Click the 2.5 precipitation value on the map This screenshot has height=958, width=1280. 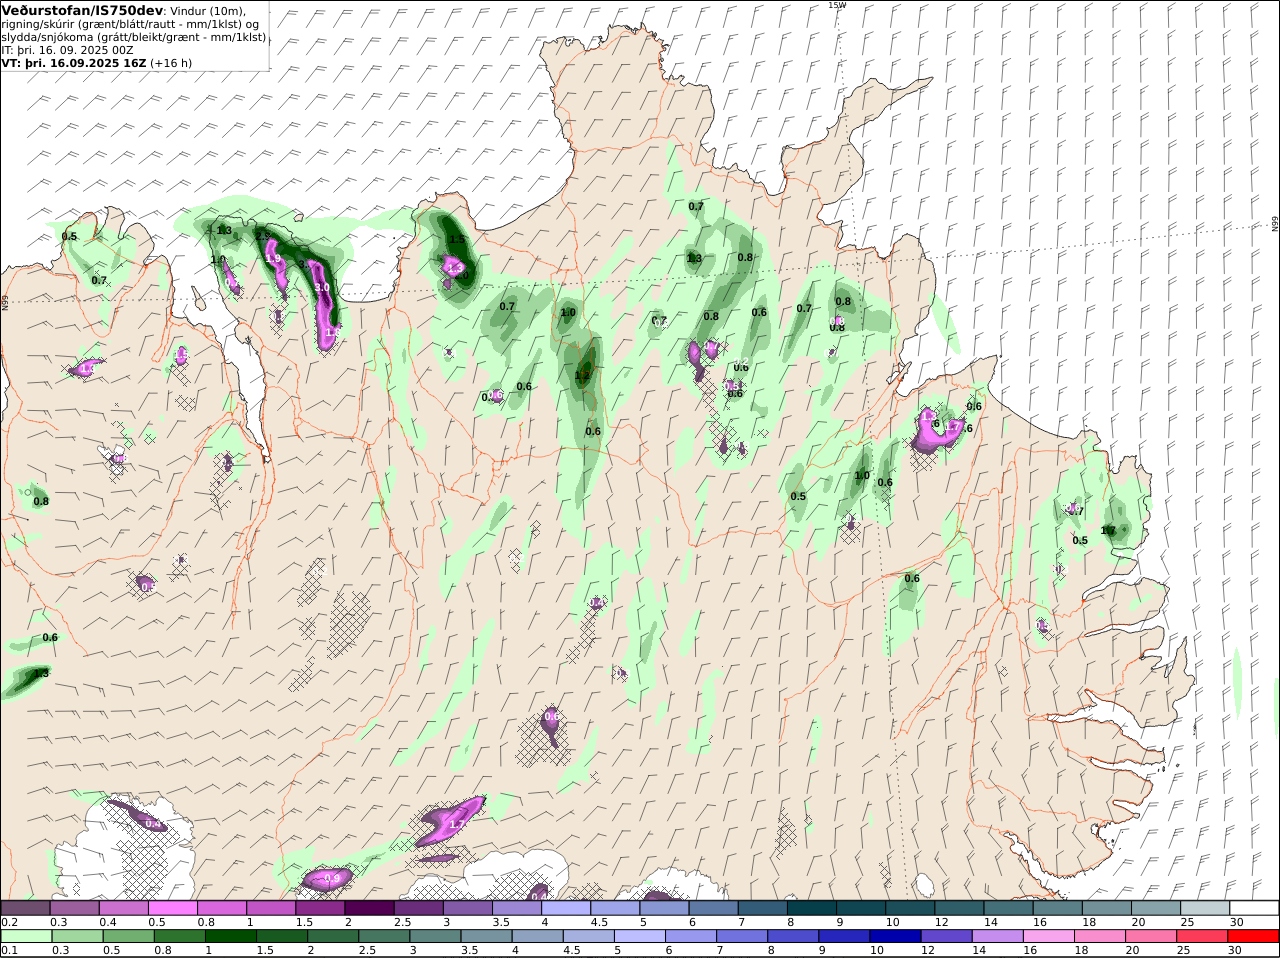pos(263,237)
